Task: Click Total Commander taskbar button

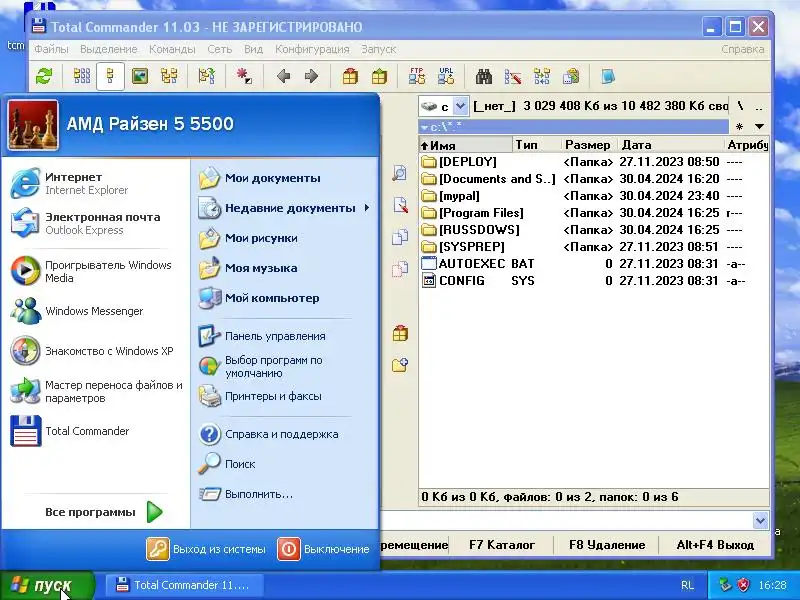Action: coord(184,585)
